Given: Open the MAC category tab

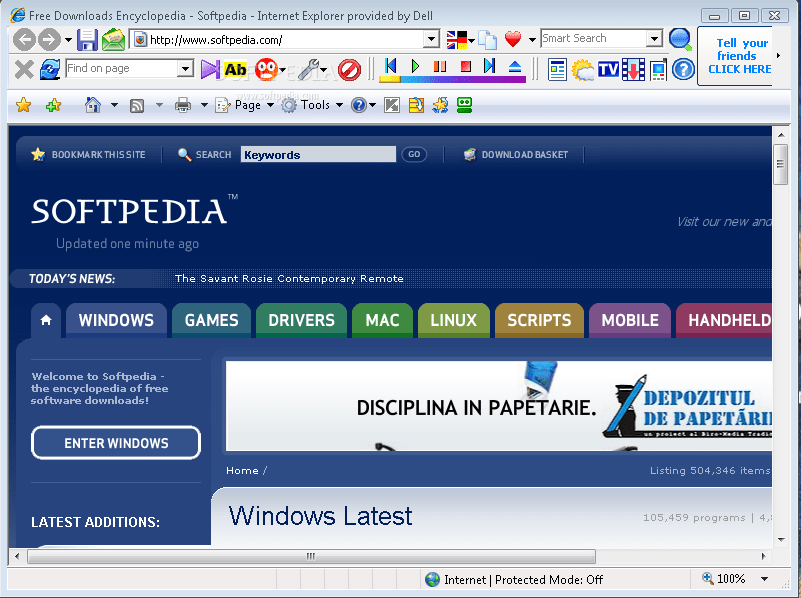Looking at the screenshot, I should pos(382,320).
